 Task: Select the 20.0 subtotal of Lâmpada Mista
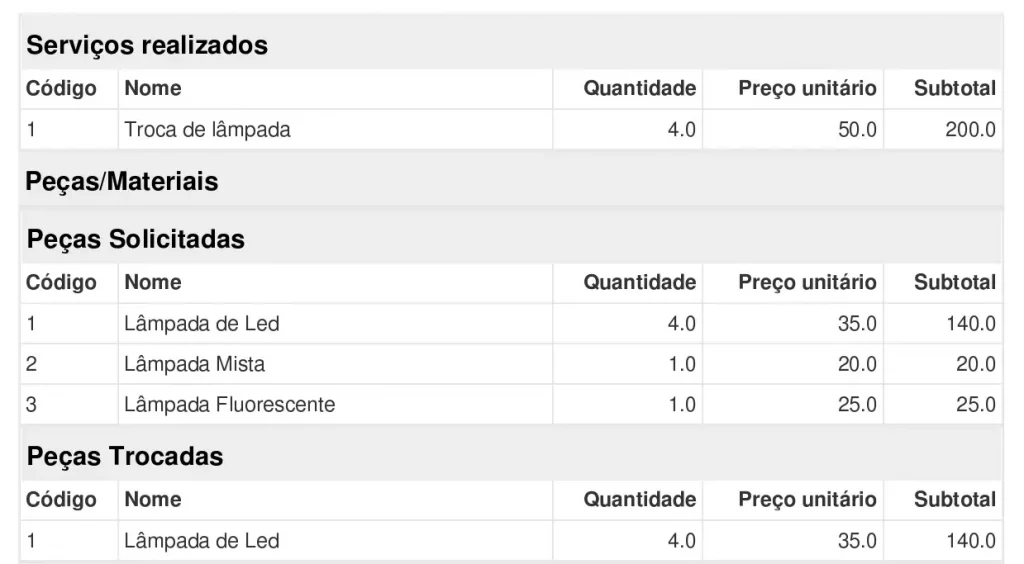coord(975,364)
